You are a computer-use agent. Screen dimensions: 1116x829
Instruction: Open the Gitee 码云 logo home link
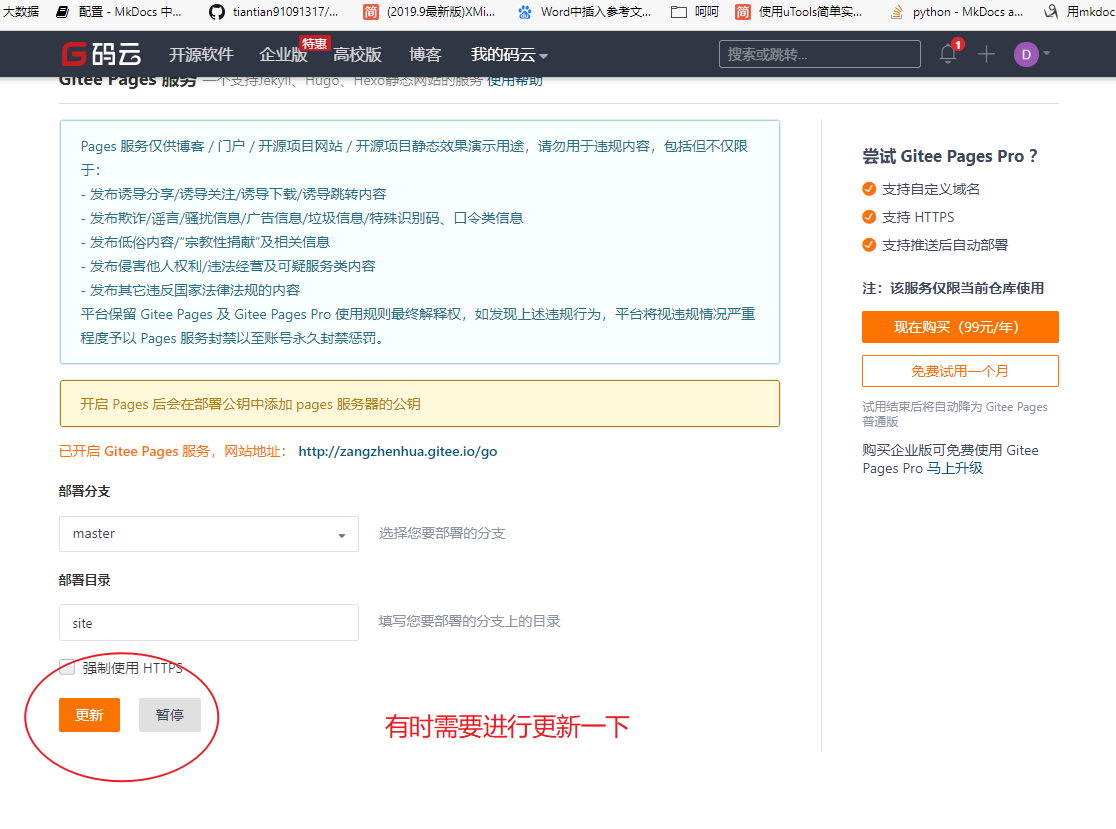point(102,54)
